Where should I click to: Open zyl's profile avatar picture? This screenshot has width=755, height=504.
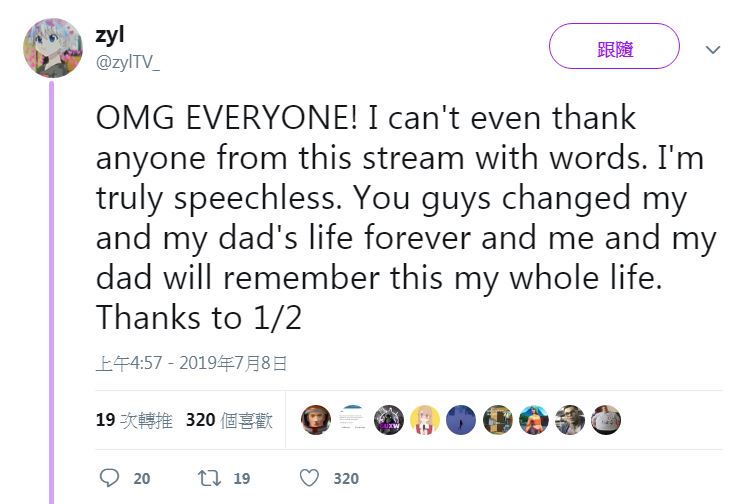52,48
